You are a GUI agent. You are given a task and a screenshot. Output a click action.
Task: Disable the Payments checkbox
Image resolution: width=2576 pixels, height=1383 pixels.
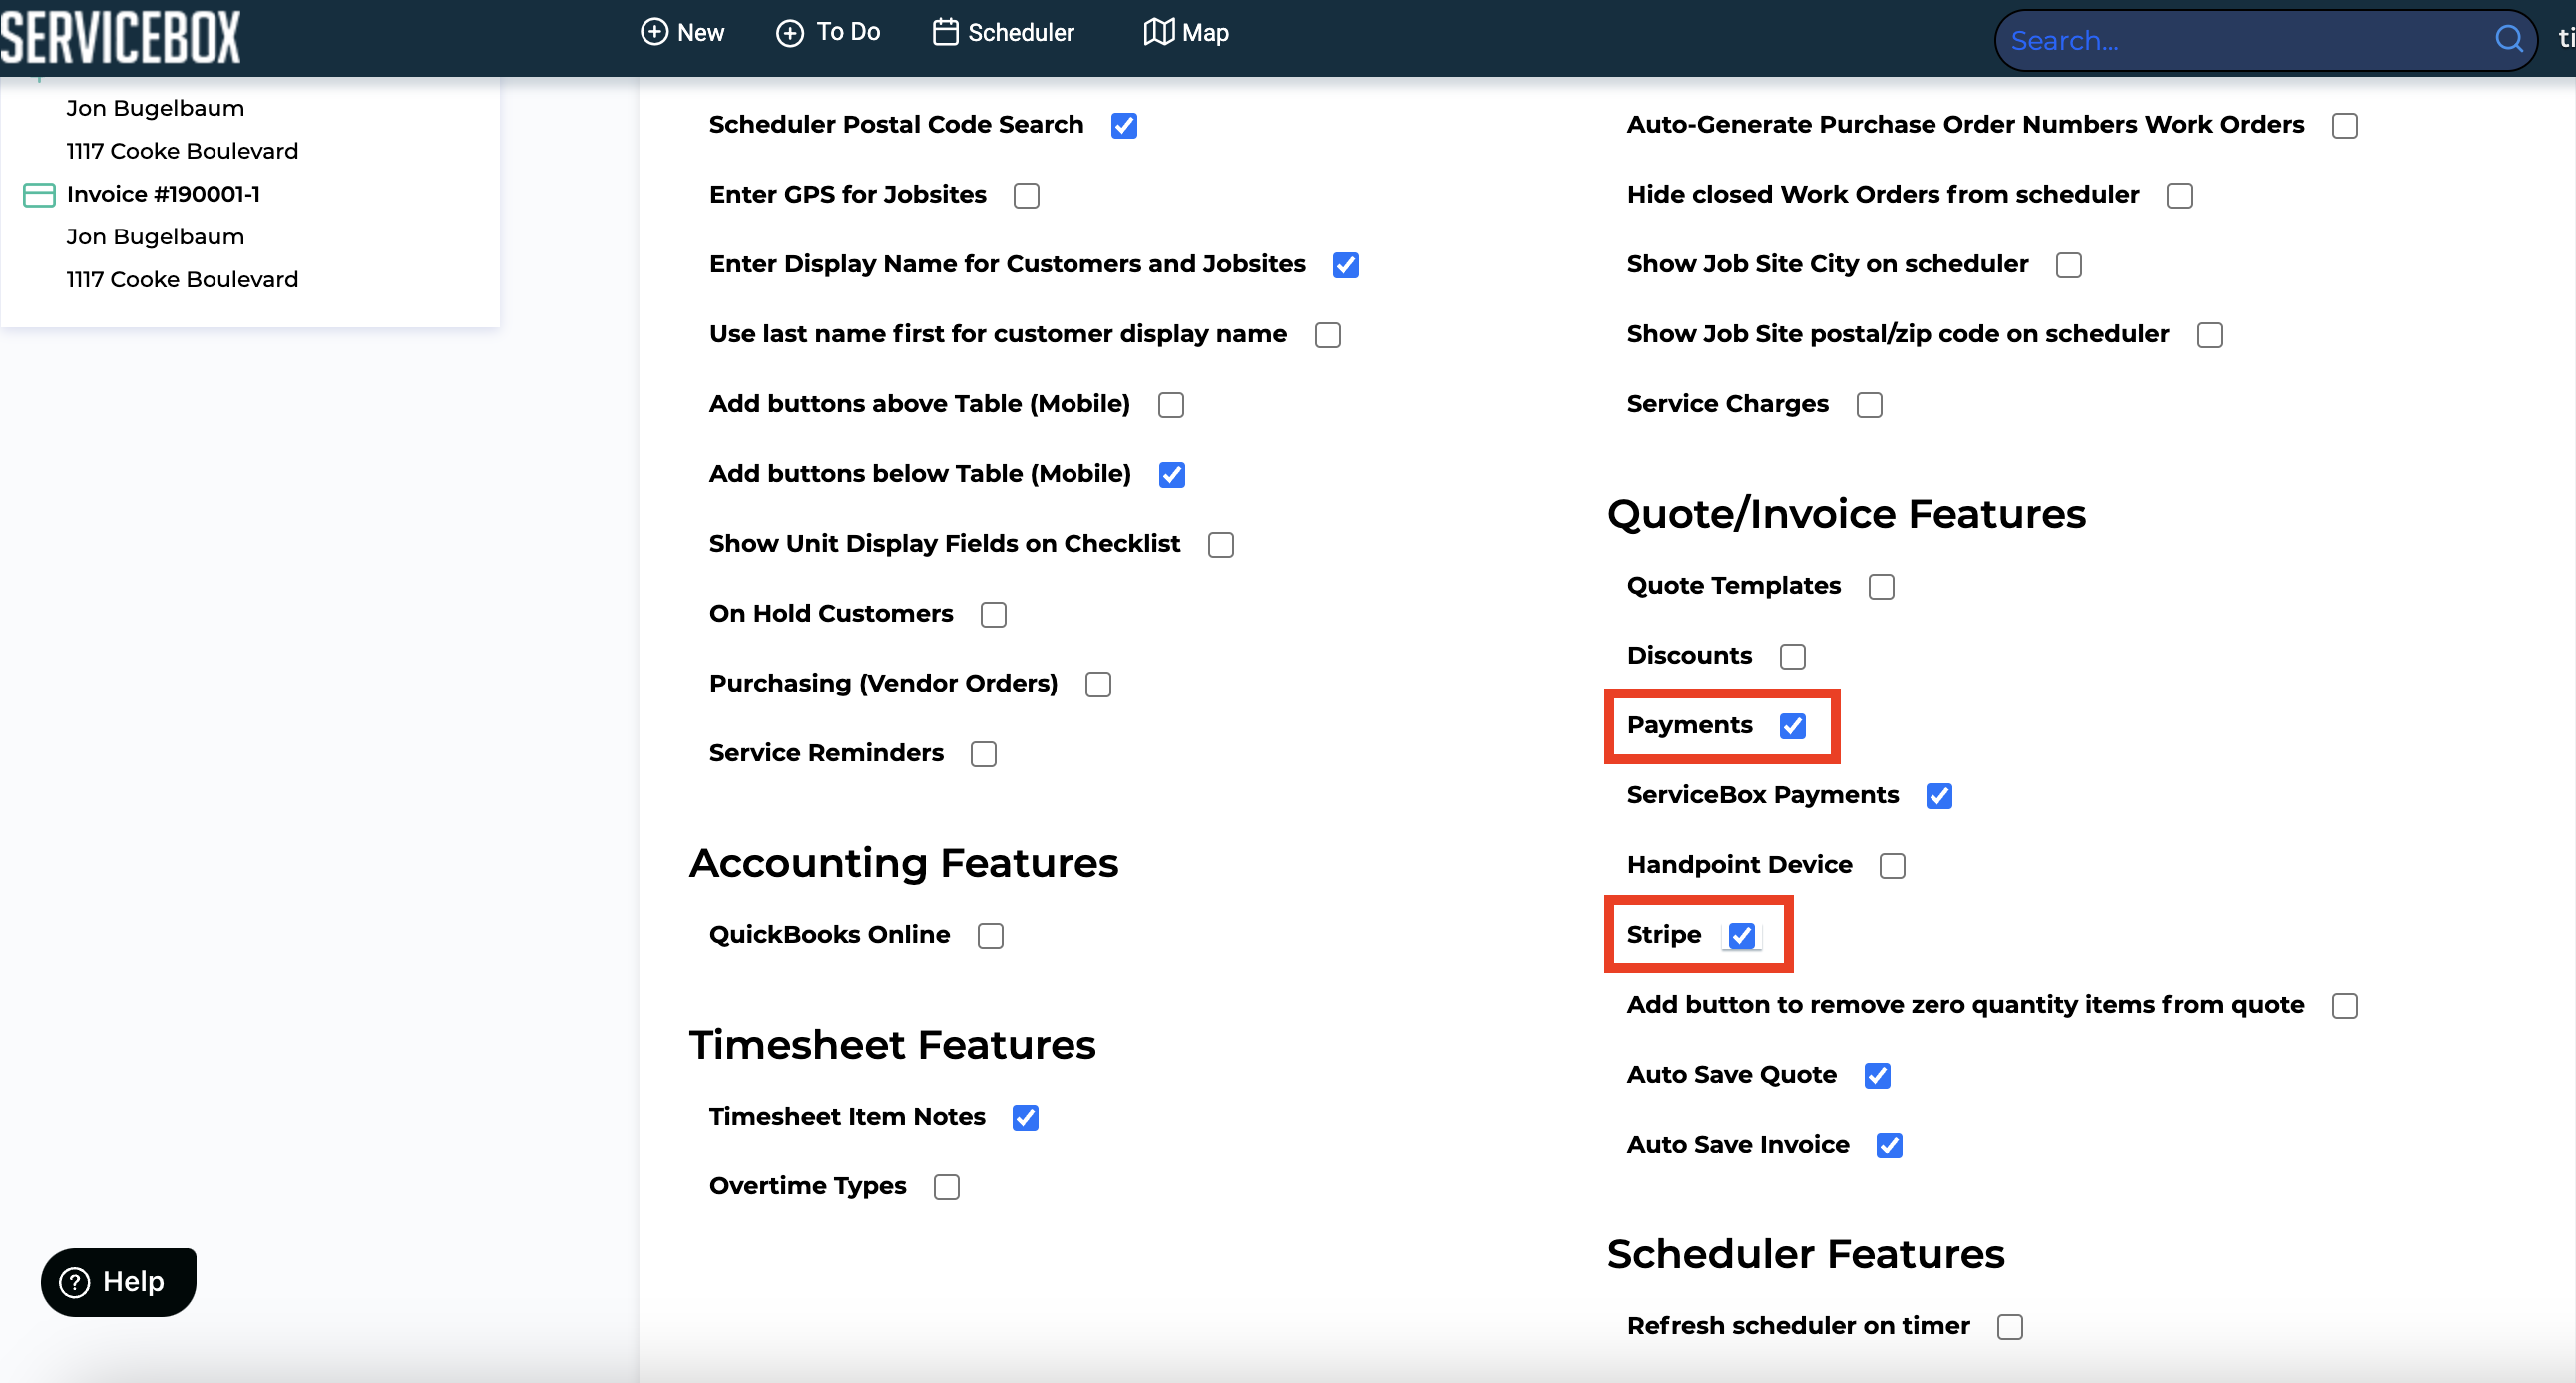[1792, 726]
